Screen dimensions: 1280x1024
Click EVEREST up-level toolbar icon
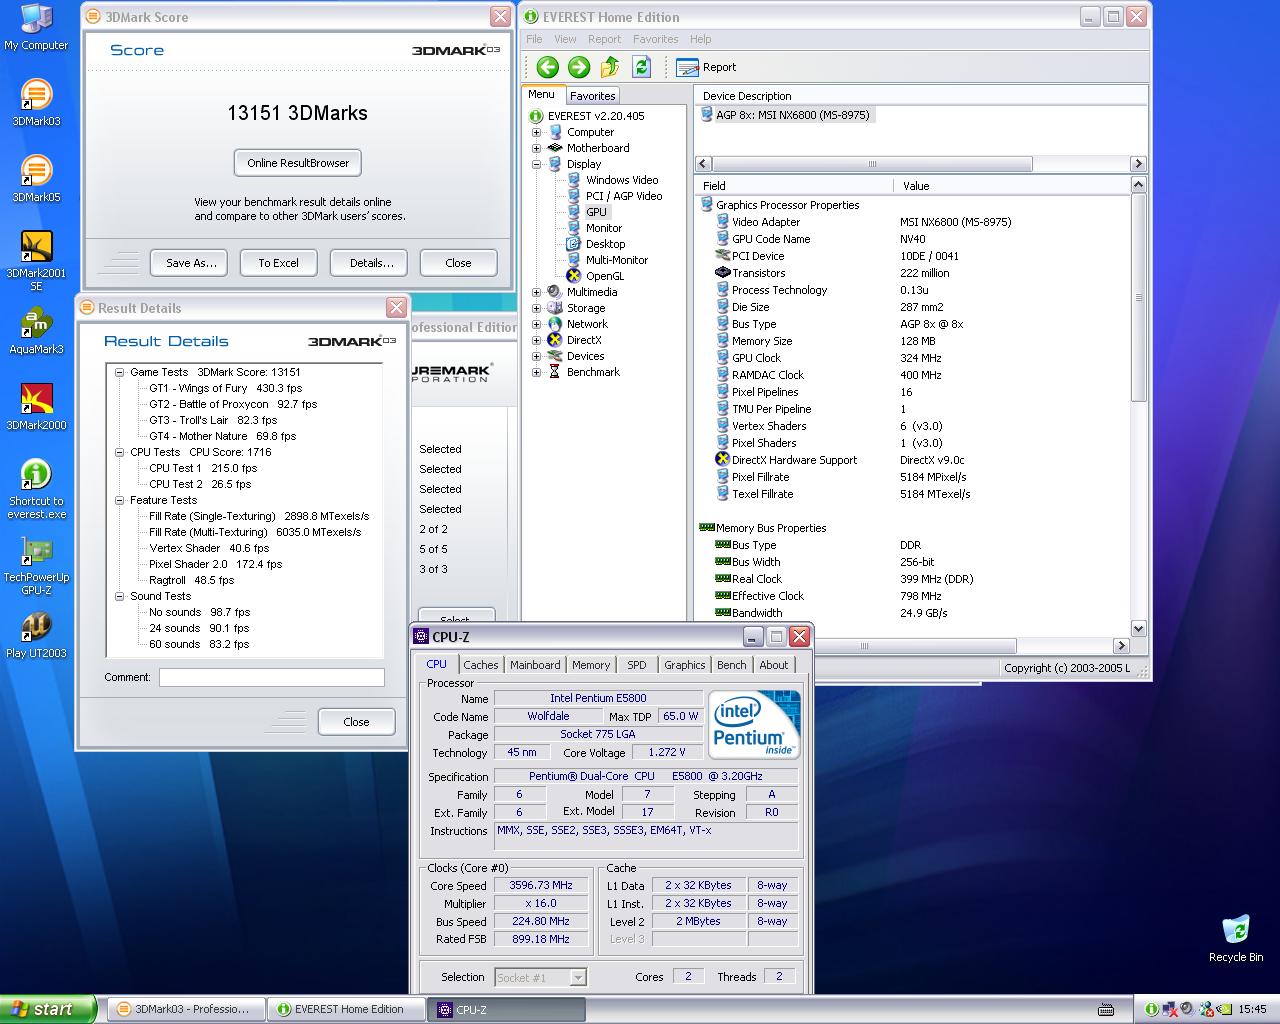(610, 67)
